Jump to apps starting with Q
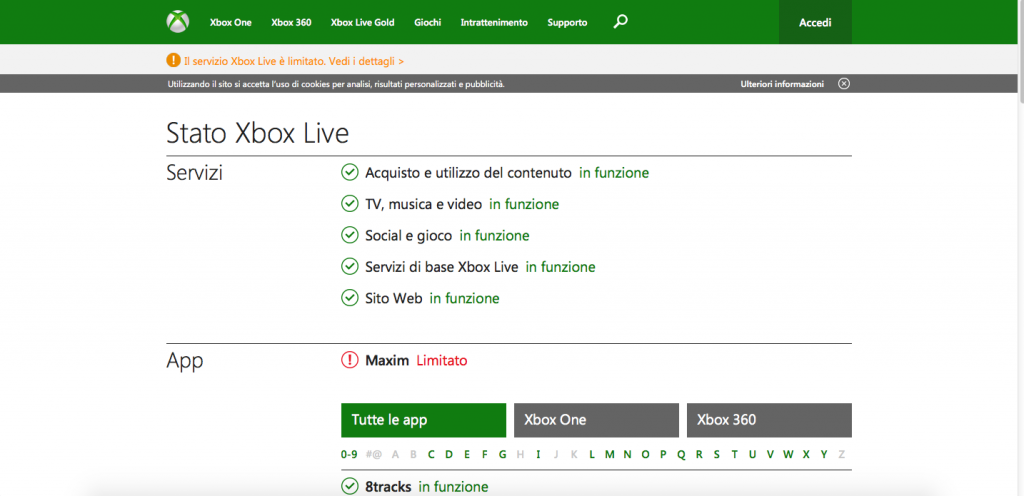This screenshot has width=1024, height=496. point(681,455)
